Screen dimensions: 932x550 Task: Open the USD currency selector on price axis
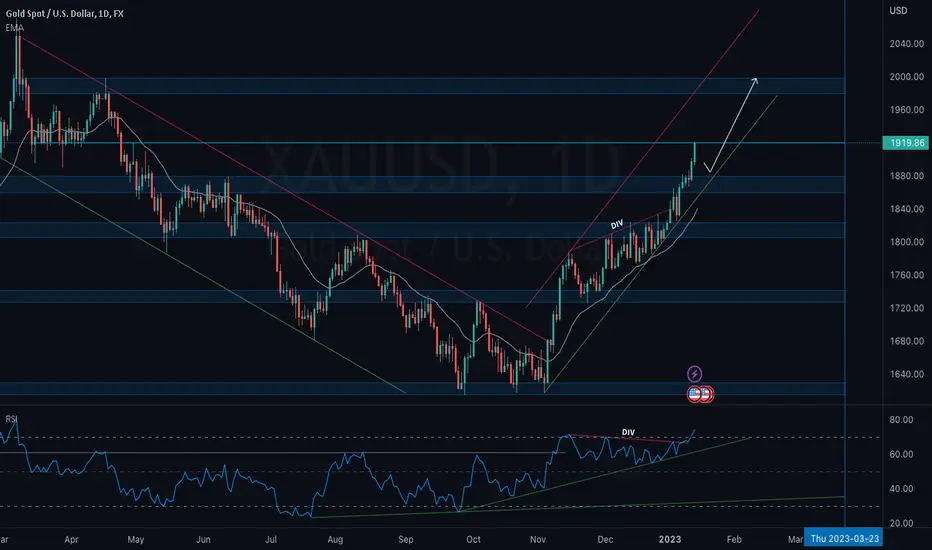[898, 11]
